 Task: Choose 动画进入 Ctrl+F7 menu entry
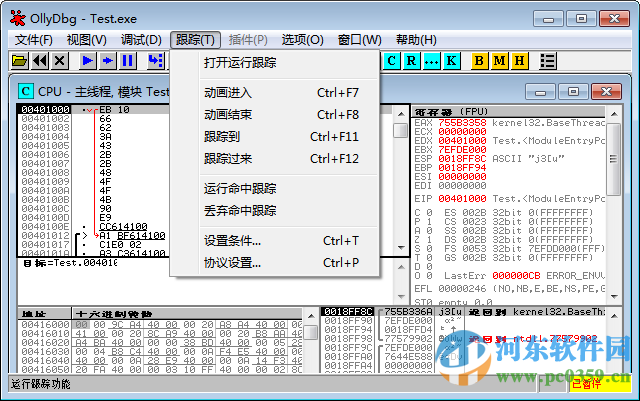tap(275, 93)
